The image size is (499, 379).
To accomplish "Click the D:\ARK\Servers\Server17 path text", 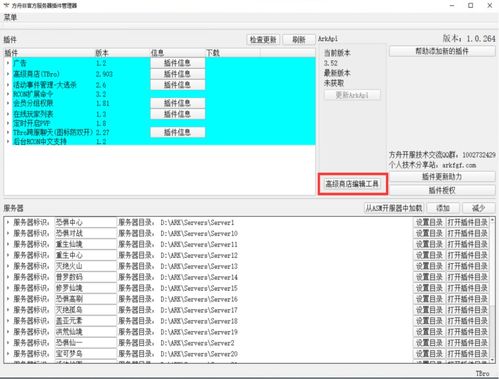I will click(x=199, y=310).
